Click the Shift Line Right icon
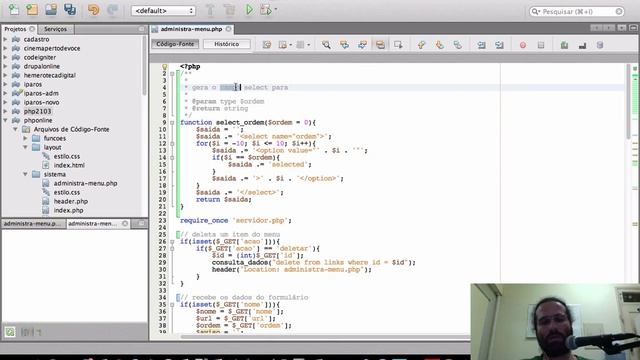 point(499,45)
